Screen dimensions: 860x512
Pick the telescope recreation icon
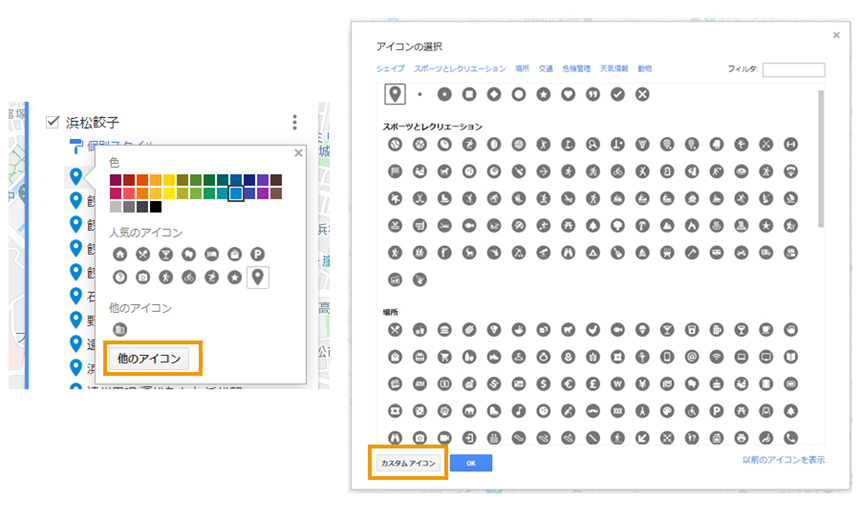(x=544, y=253)
